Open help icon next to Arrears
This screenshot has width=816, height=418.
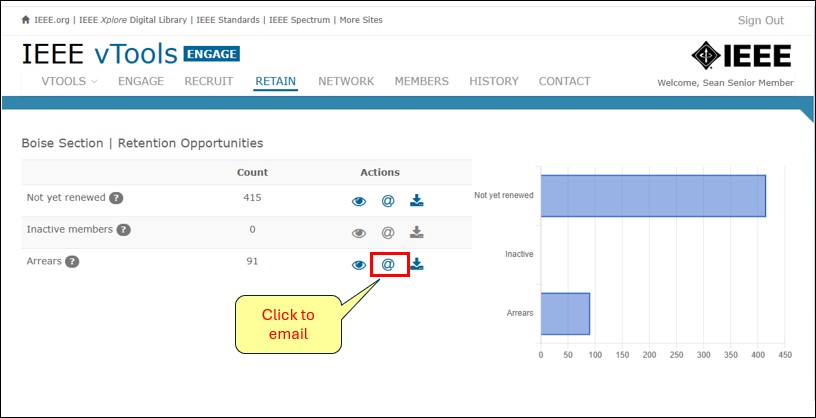tap(72, 262)
